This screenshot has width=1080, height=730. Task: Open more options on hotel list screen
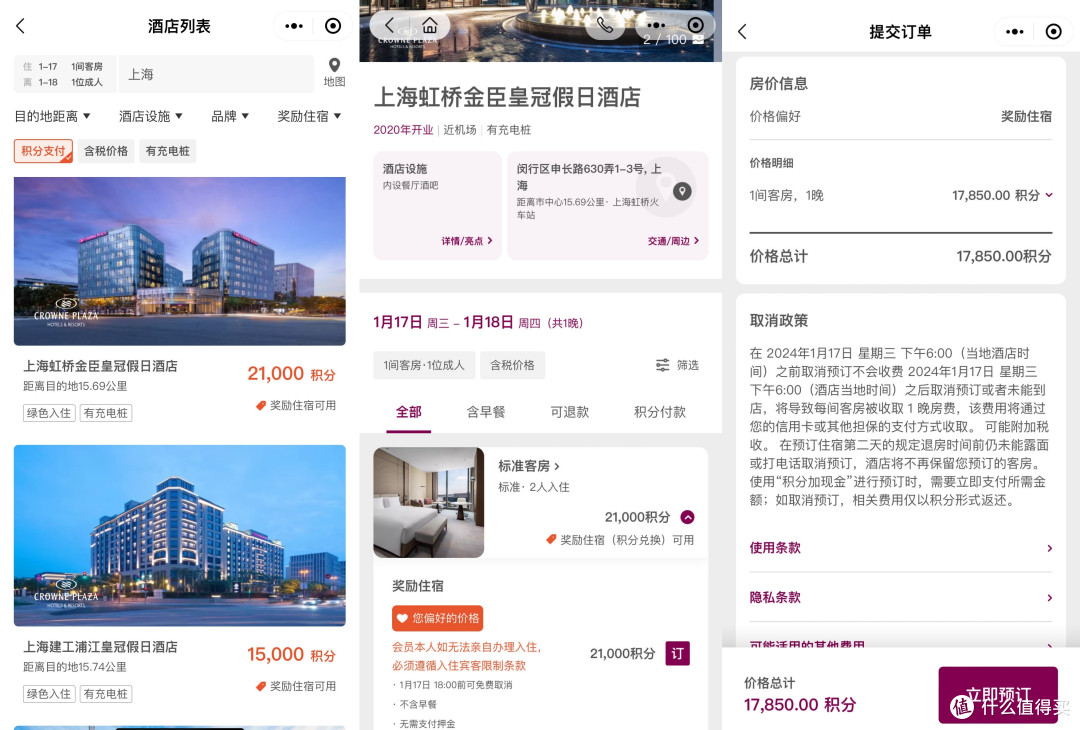pos(294,26)
